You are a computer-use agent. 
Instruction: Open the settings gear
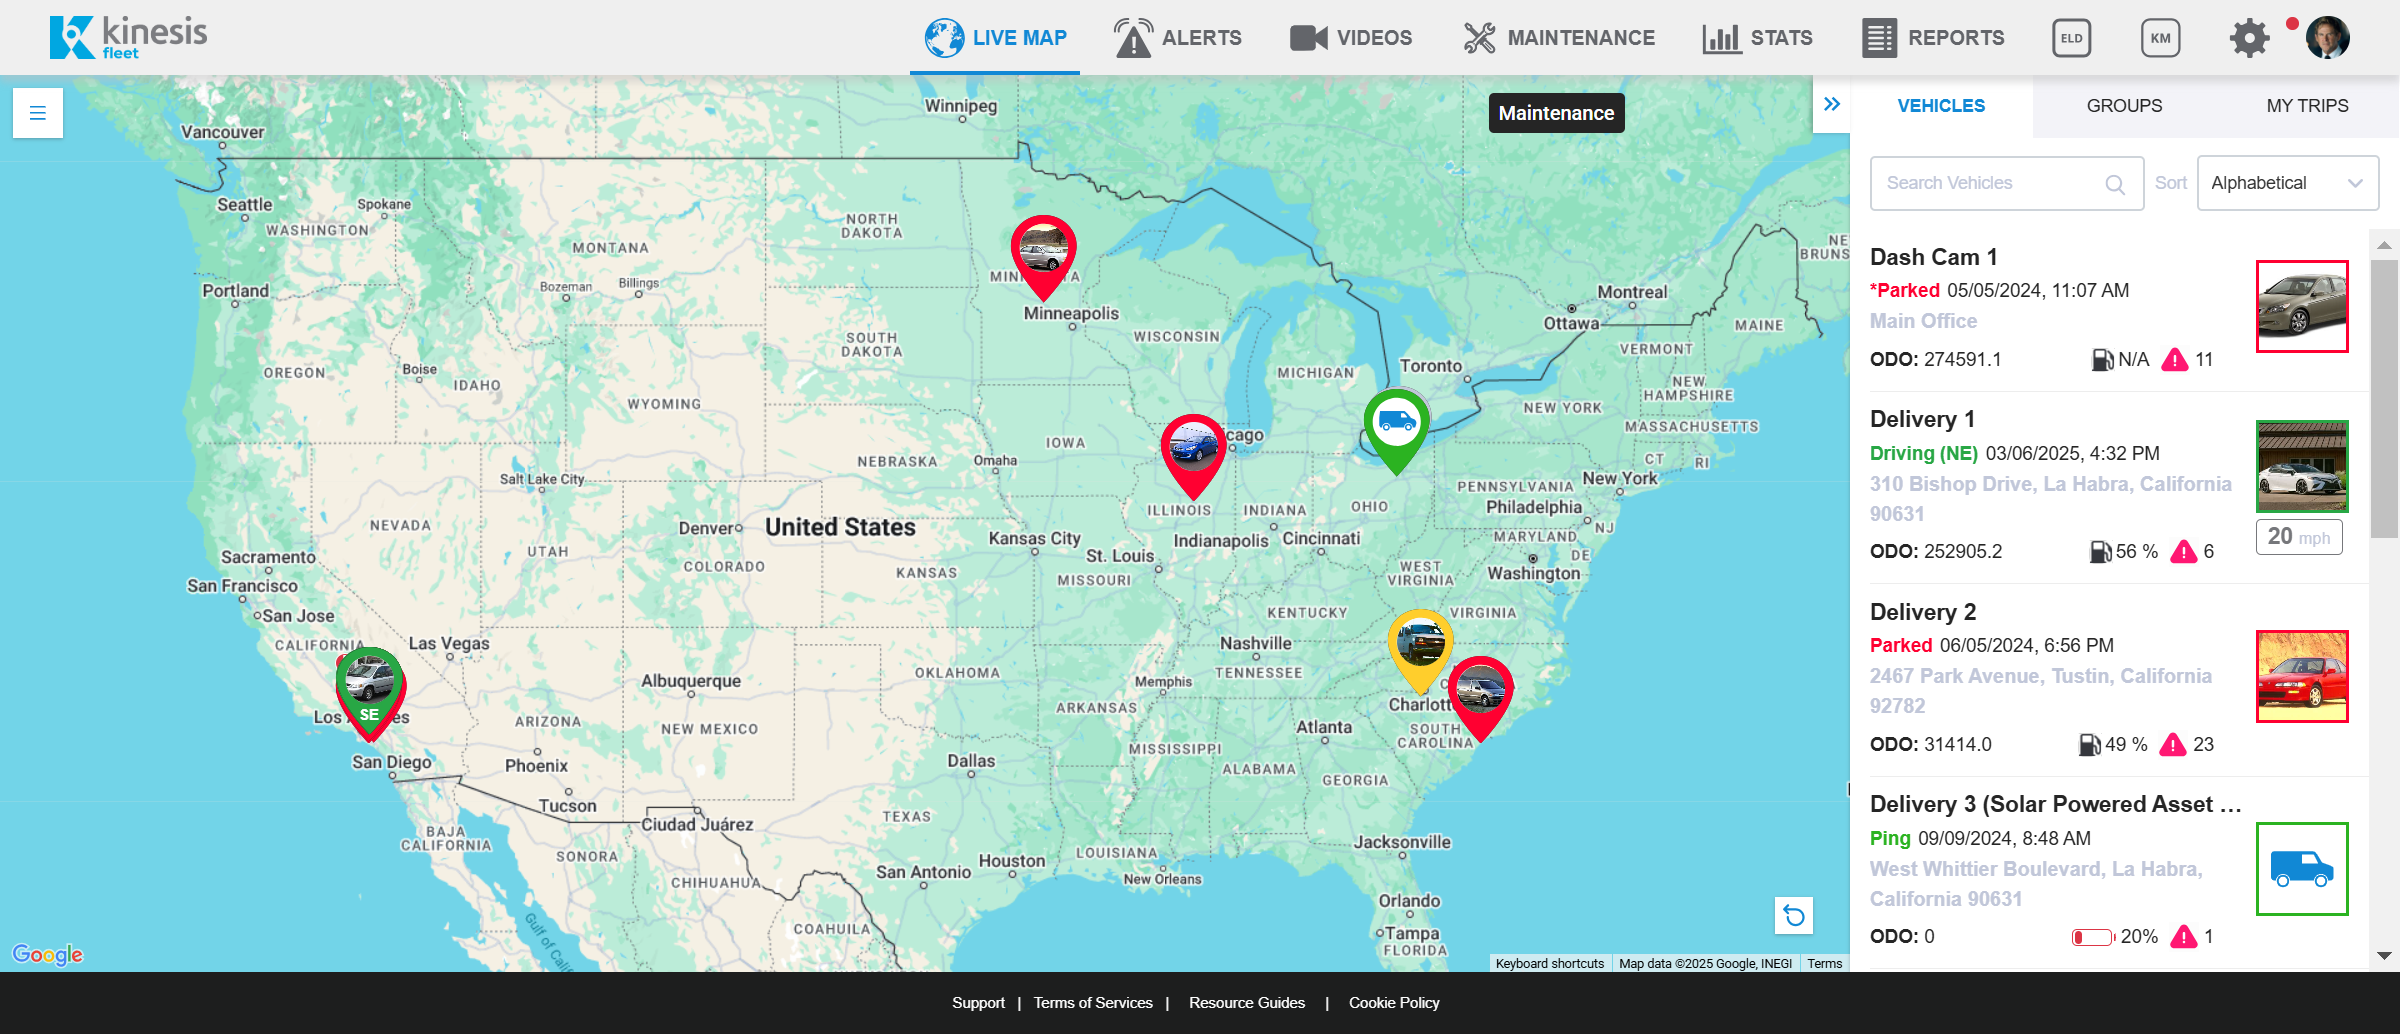2249,38
